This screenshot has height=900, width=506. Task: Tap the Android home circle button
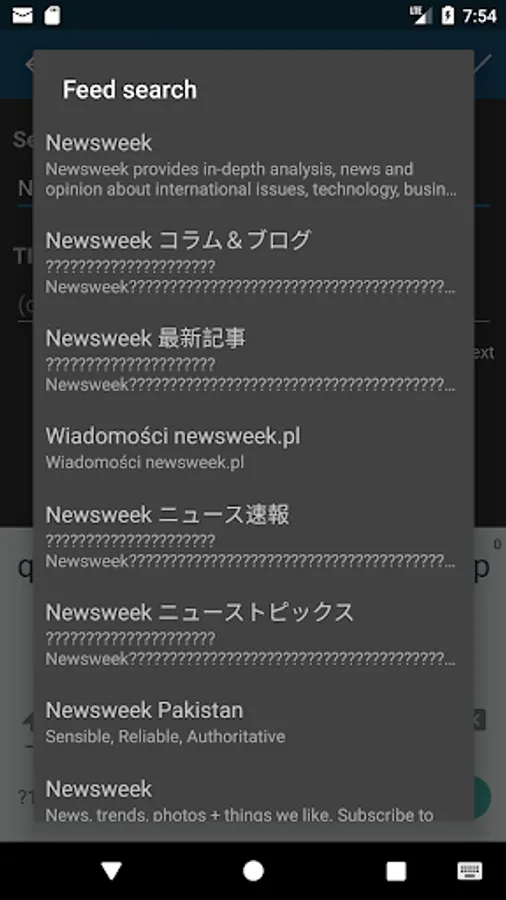253,871
